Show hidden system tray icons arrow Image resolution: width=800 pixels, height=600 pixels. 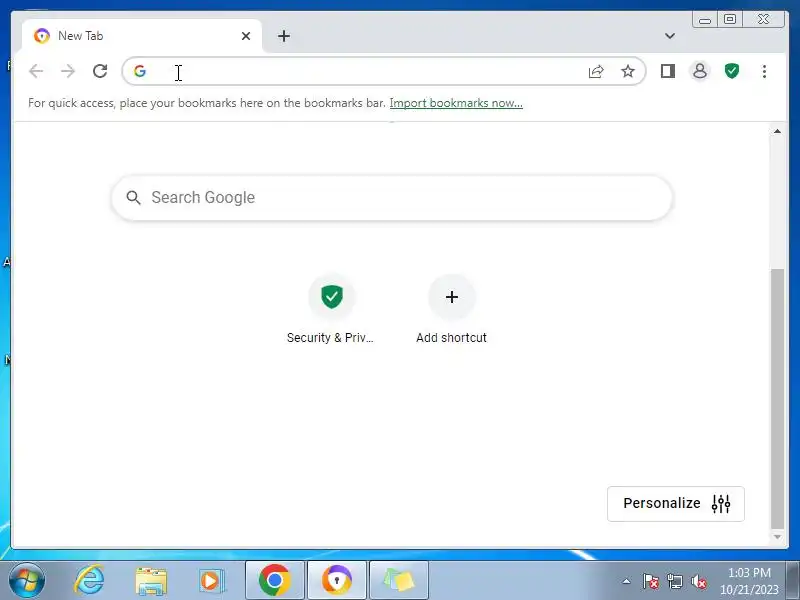626,581
